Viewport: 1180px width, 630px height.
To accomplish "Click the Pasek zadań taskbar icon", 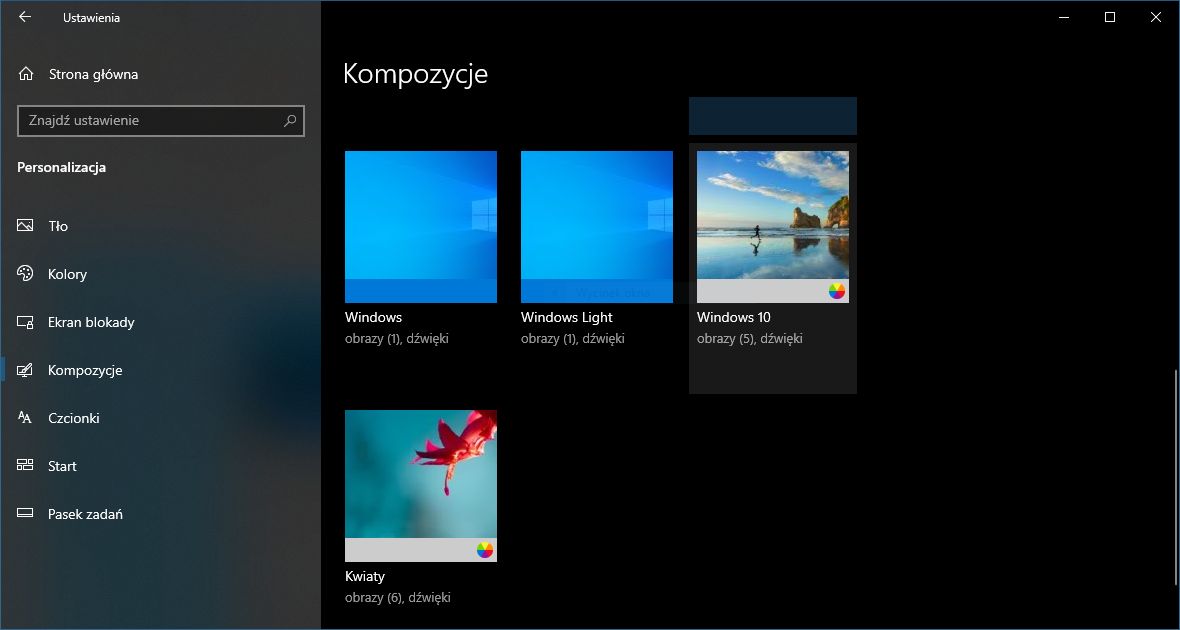I will (25, 514).
